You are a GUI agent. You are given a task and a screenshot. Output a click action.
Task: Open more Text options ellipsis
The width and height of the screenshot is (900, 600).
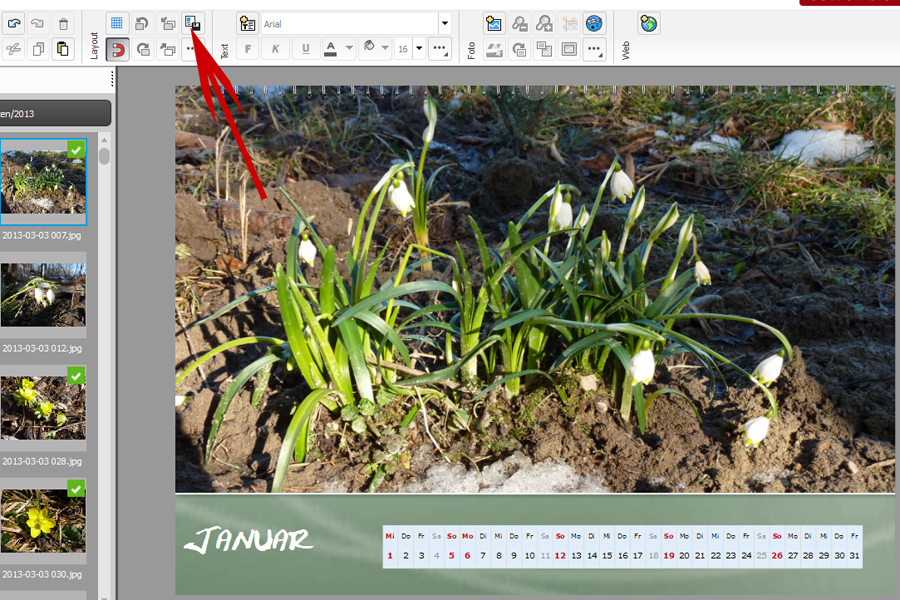(x=440, y=49)
